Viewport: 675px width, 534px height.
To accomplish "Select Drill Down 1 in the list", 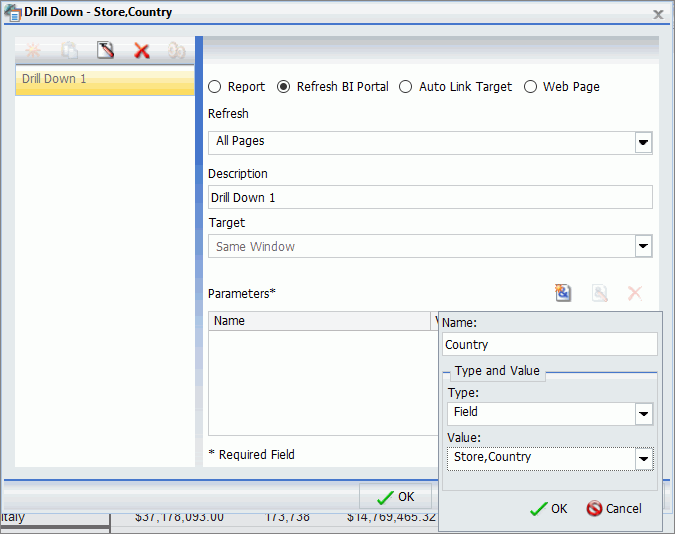I will [105, 80].
